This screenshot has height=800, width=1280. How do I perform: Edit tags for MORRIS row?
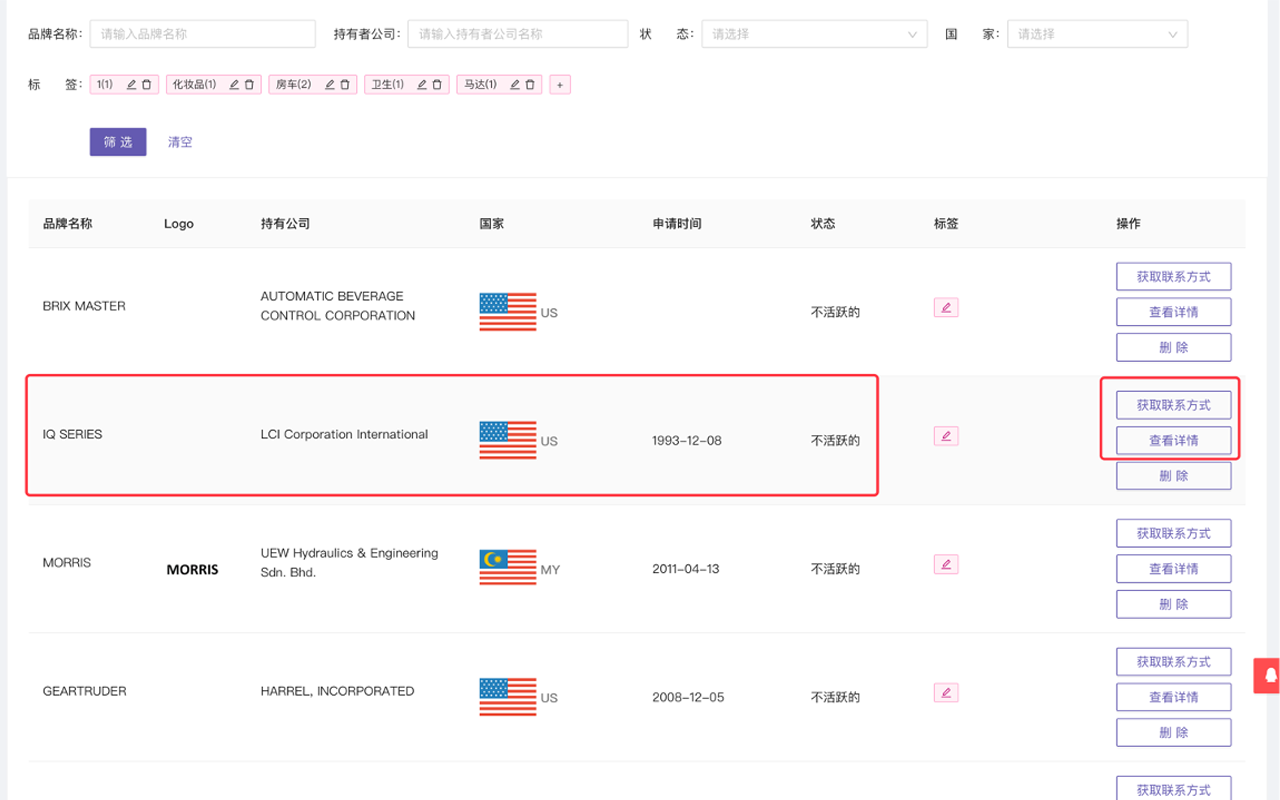(946, 564)
